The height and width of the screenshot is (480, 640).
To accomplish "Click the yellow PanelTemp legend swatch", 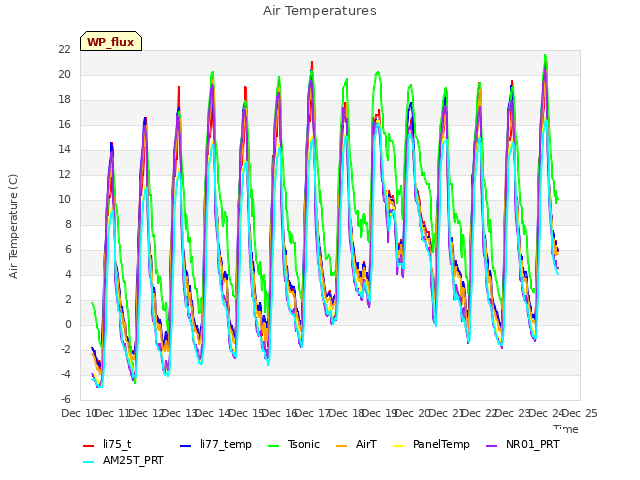I will [398, 446].
